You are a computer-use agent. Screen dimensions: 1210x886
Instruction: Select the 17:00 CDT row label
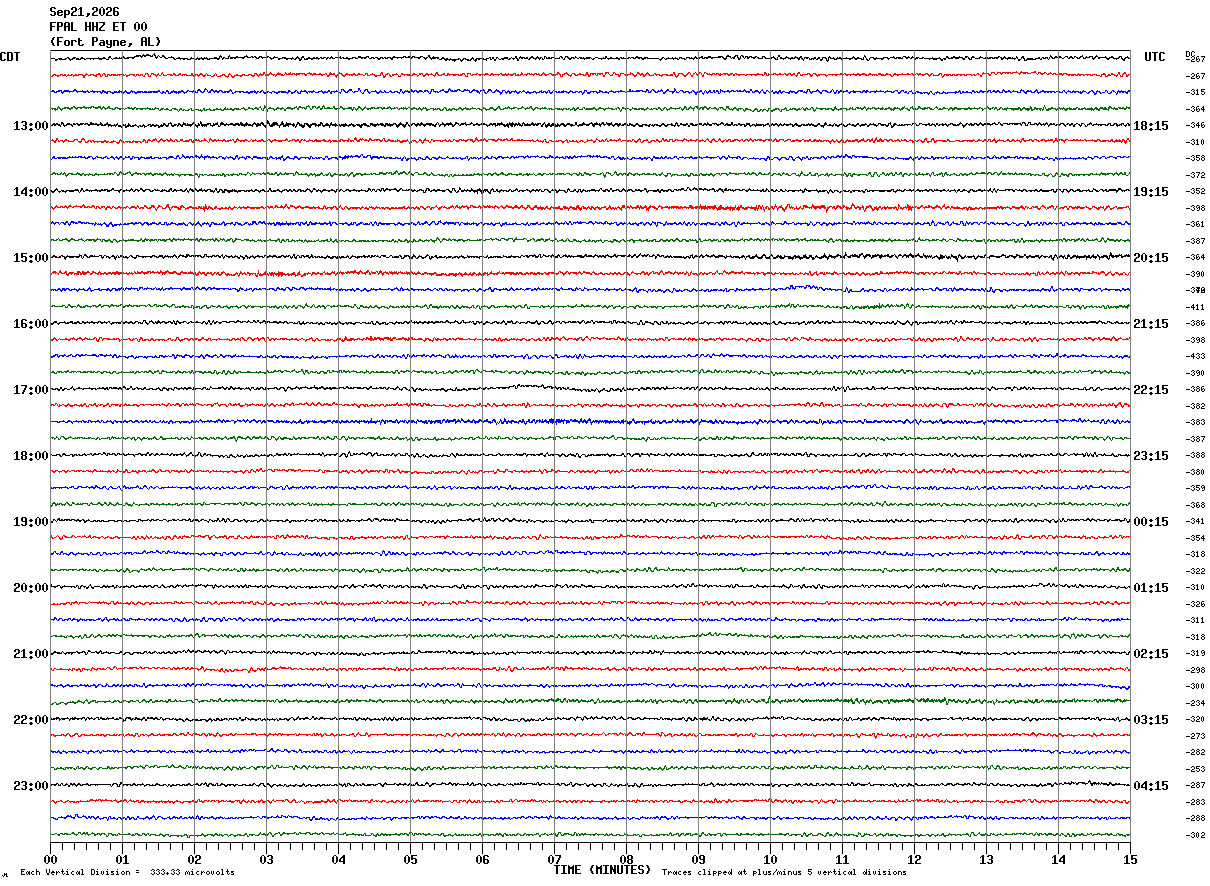31,390
